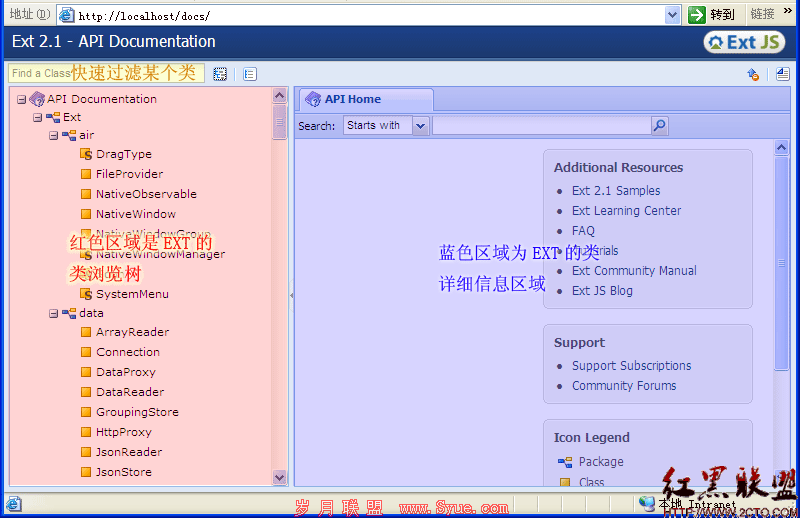The height and width of the screenshot is (518, 800).
Task: Click the Collapse All tree icon
Action: pyautogui.click(x=249, y=74)
